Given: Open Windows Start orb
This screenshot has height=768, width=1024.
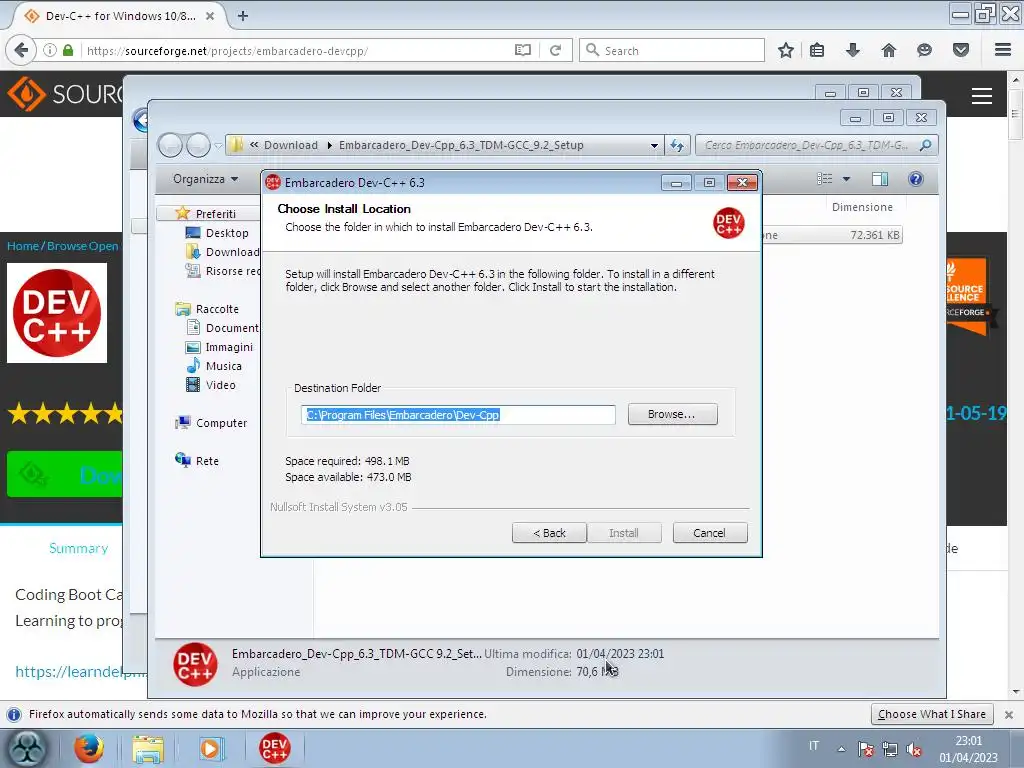Looking at the screenshot, I should pos(26,748).
